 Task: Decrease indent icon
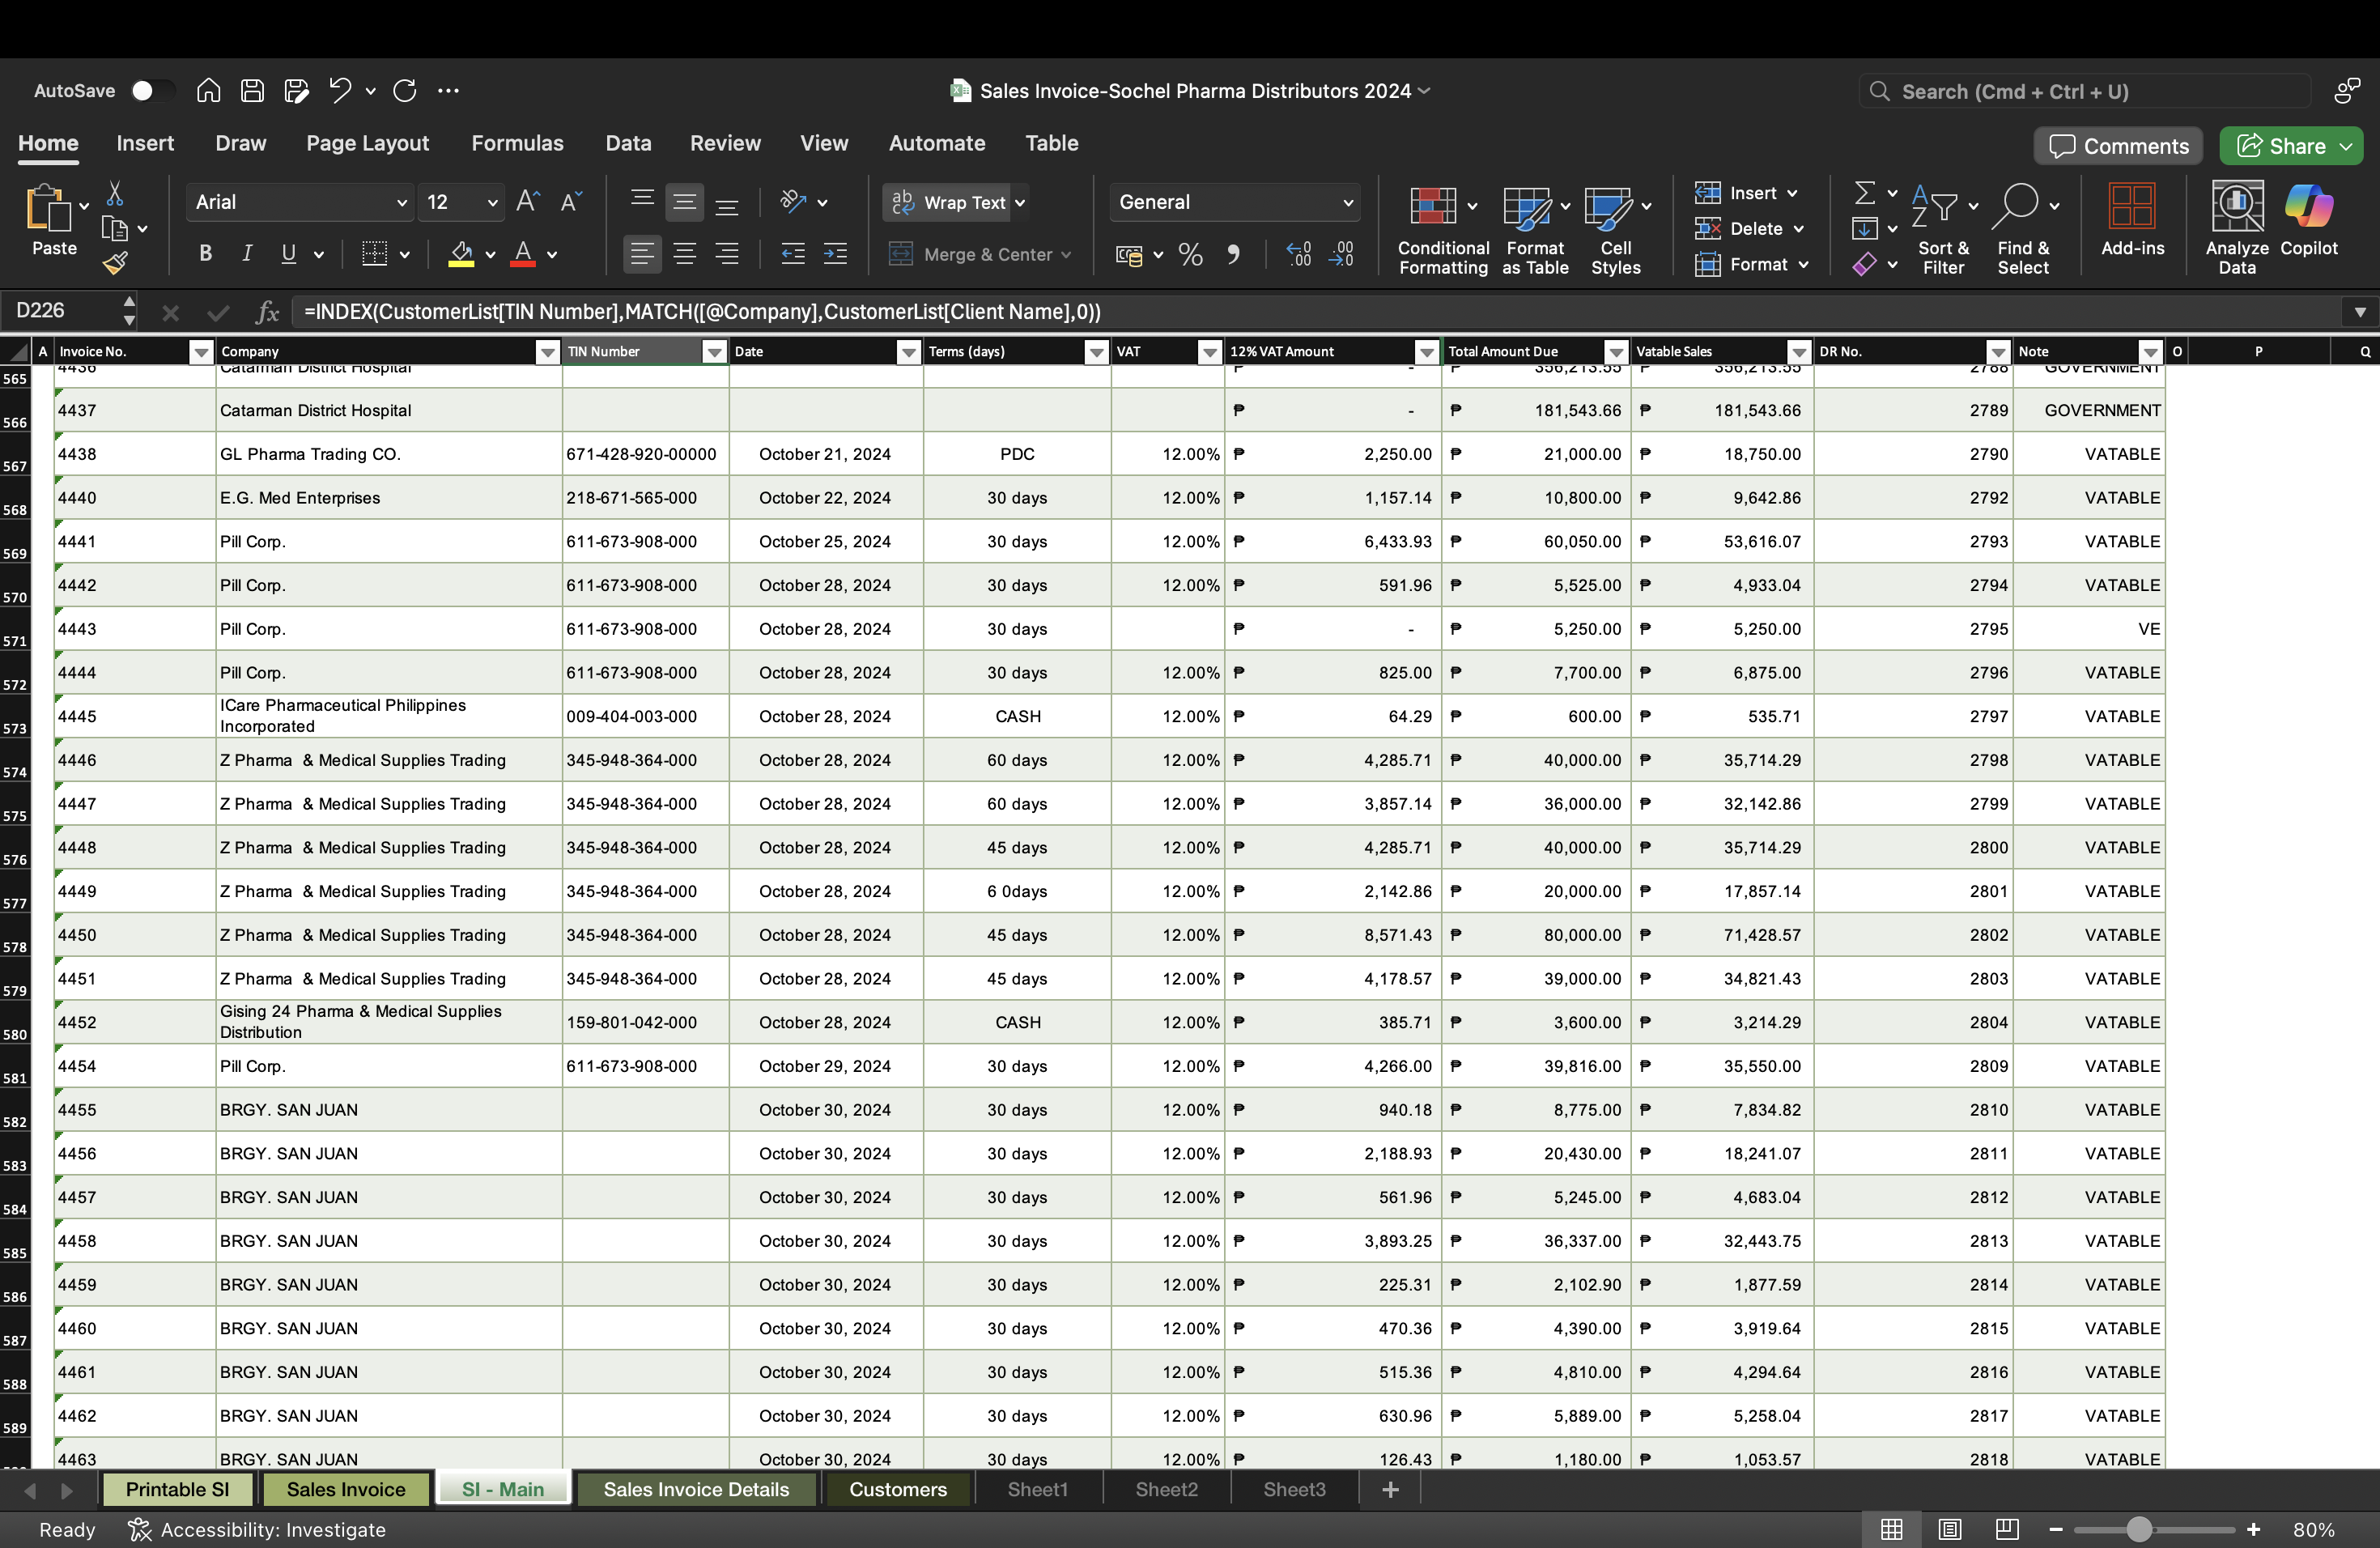[793, 254]
